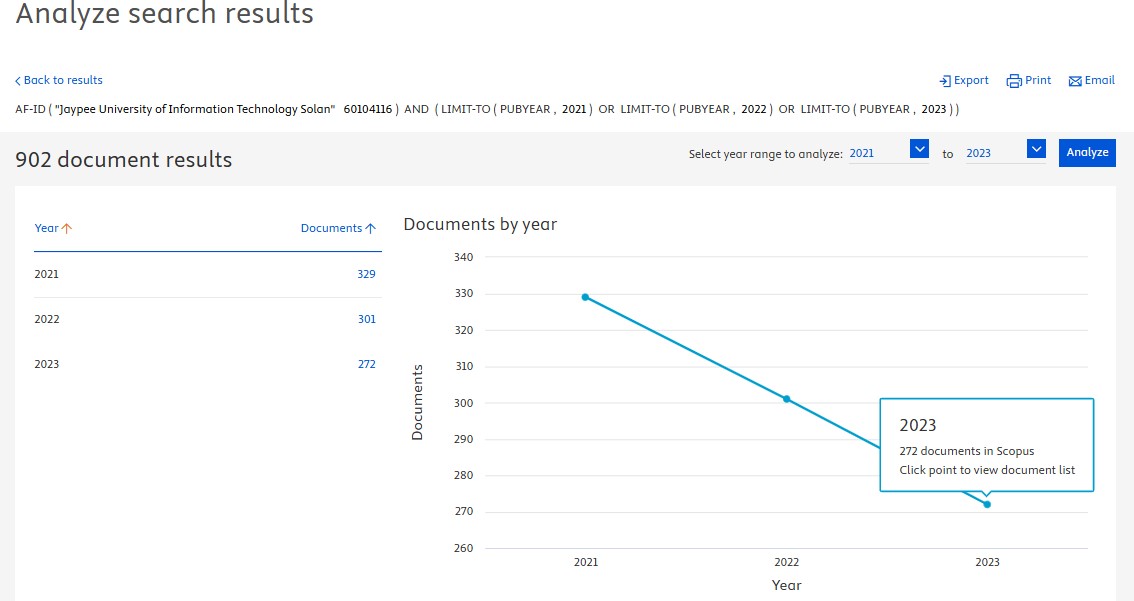Click the 2022 data point on chart
The width and height of the screenshot is (1134, 601).
[x=786, y=399]
